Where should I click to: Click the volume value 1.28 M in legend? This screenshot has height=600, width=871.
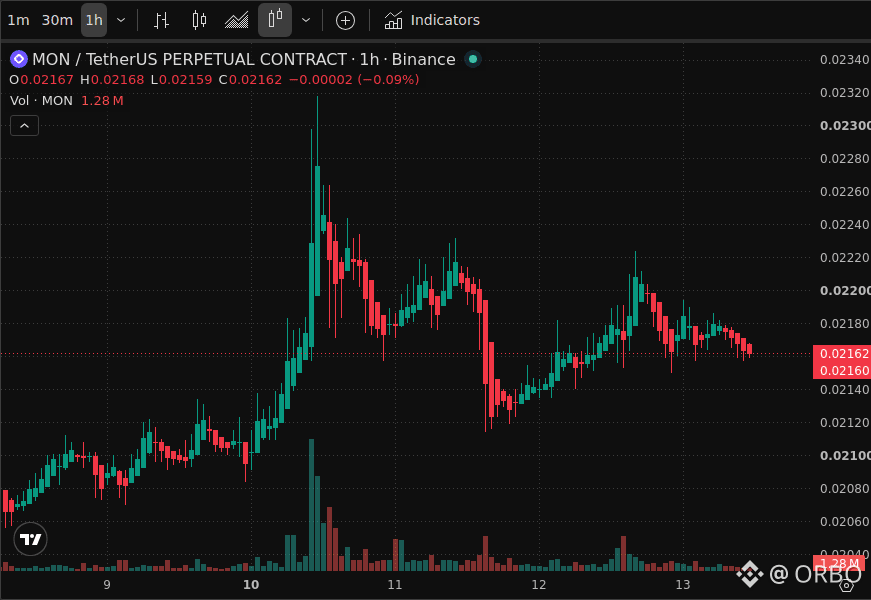click(x=102, y=101)
